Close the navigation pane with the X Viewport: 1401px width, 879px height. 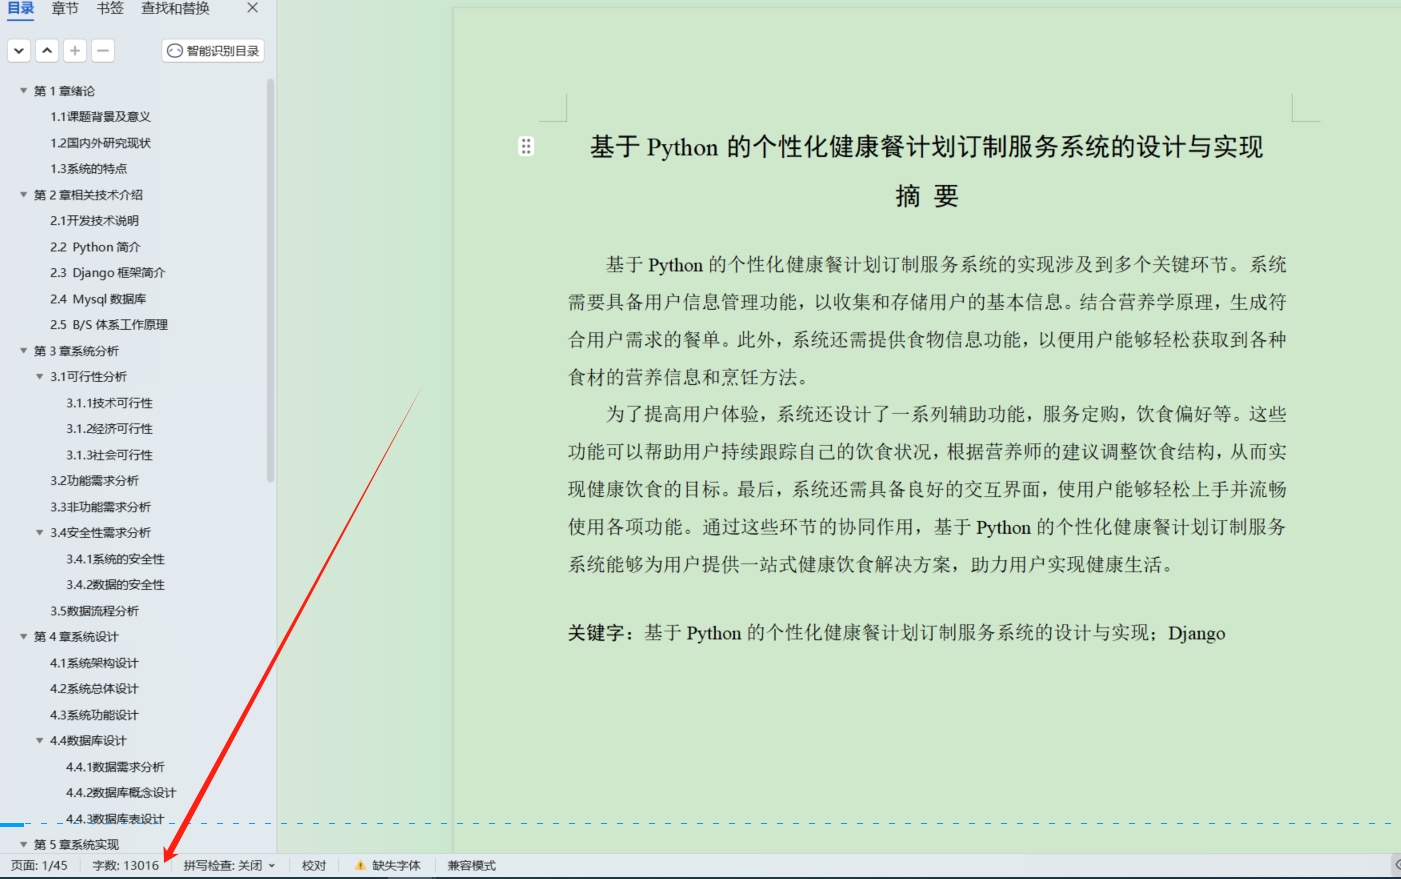click(x=252, y=8)
